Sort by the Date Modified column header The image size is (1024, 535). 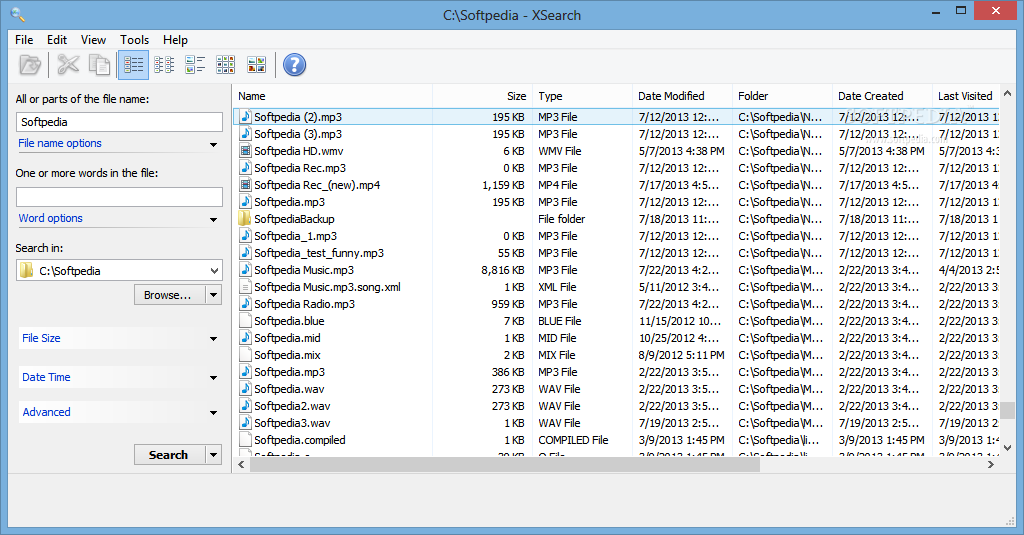[682, 96]
